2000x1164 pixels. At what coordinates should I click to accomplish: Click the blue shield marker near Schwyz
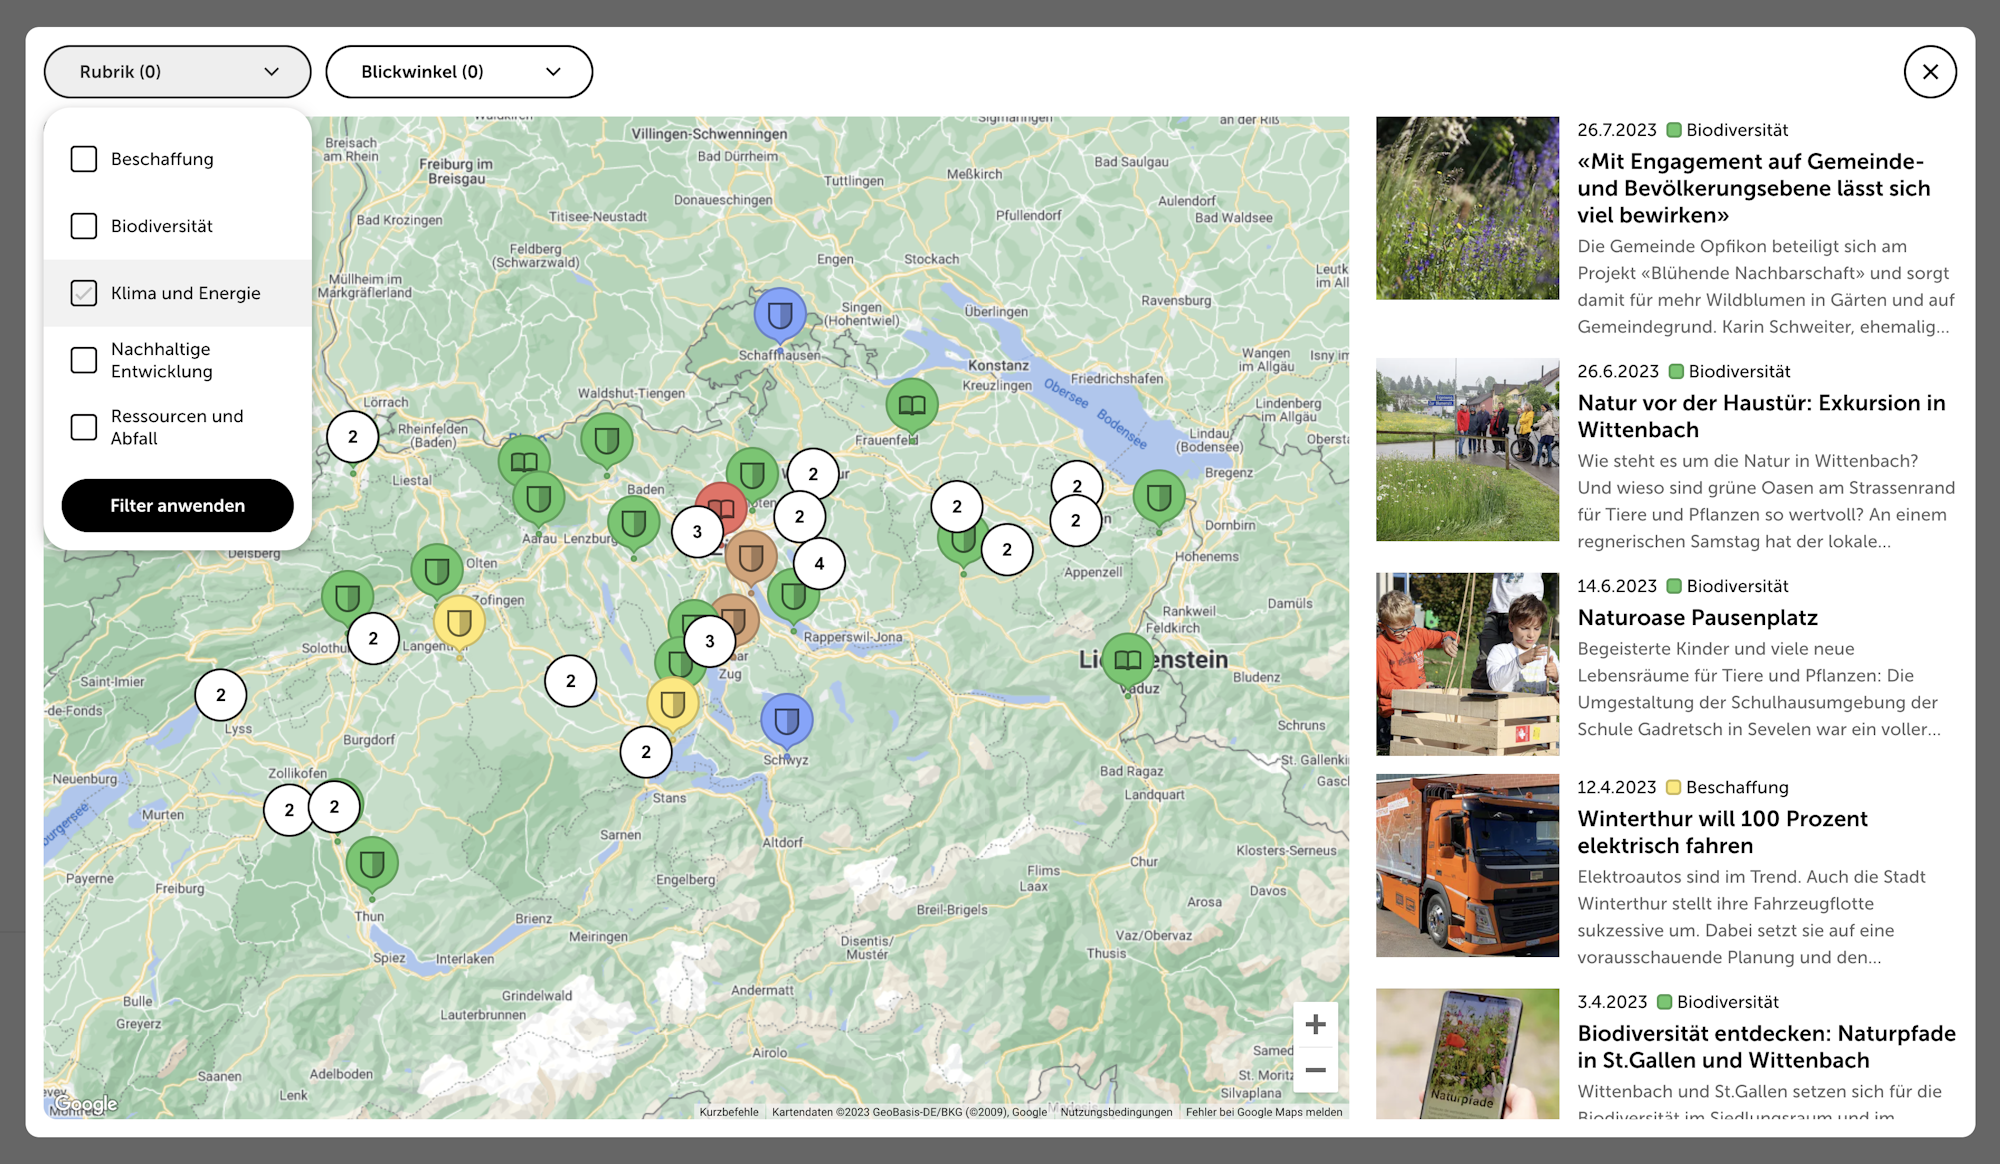pos(787,720)
